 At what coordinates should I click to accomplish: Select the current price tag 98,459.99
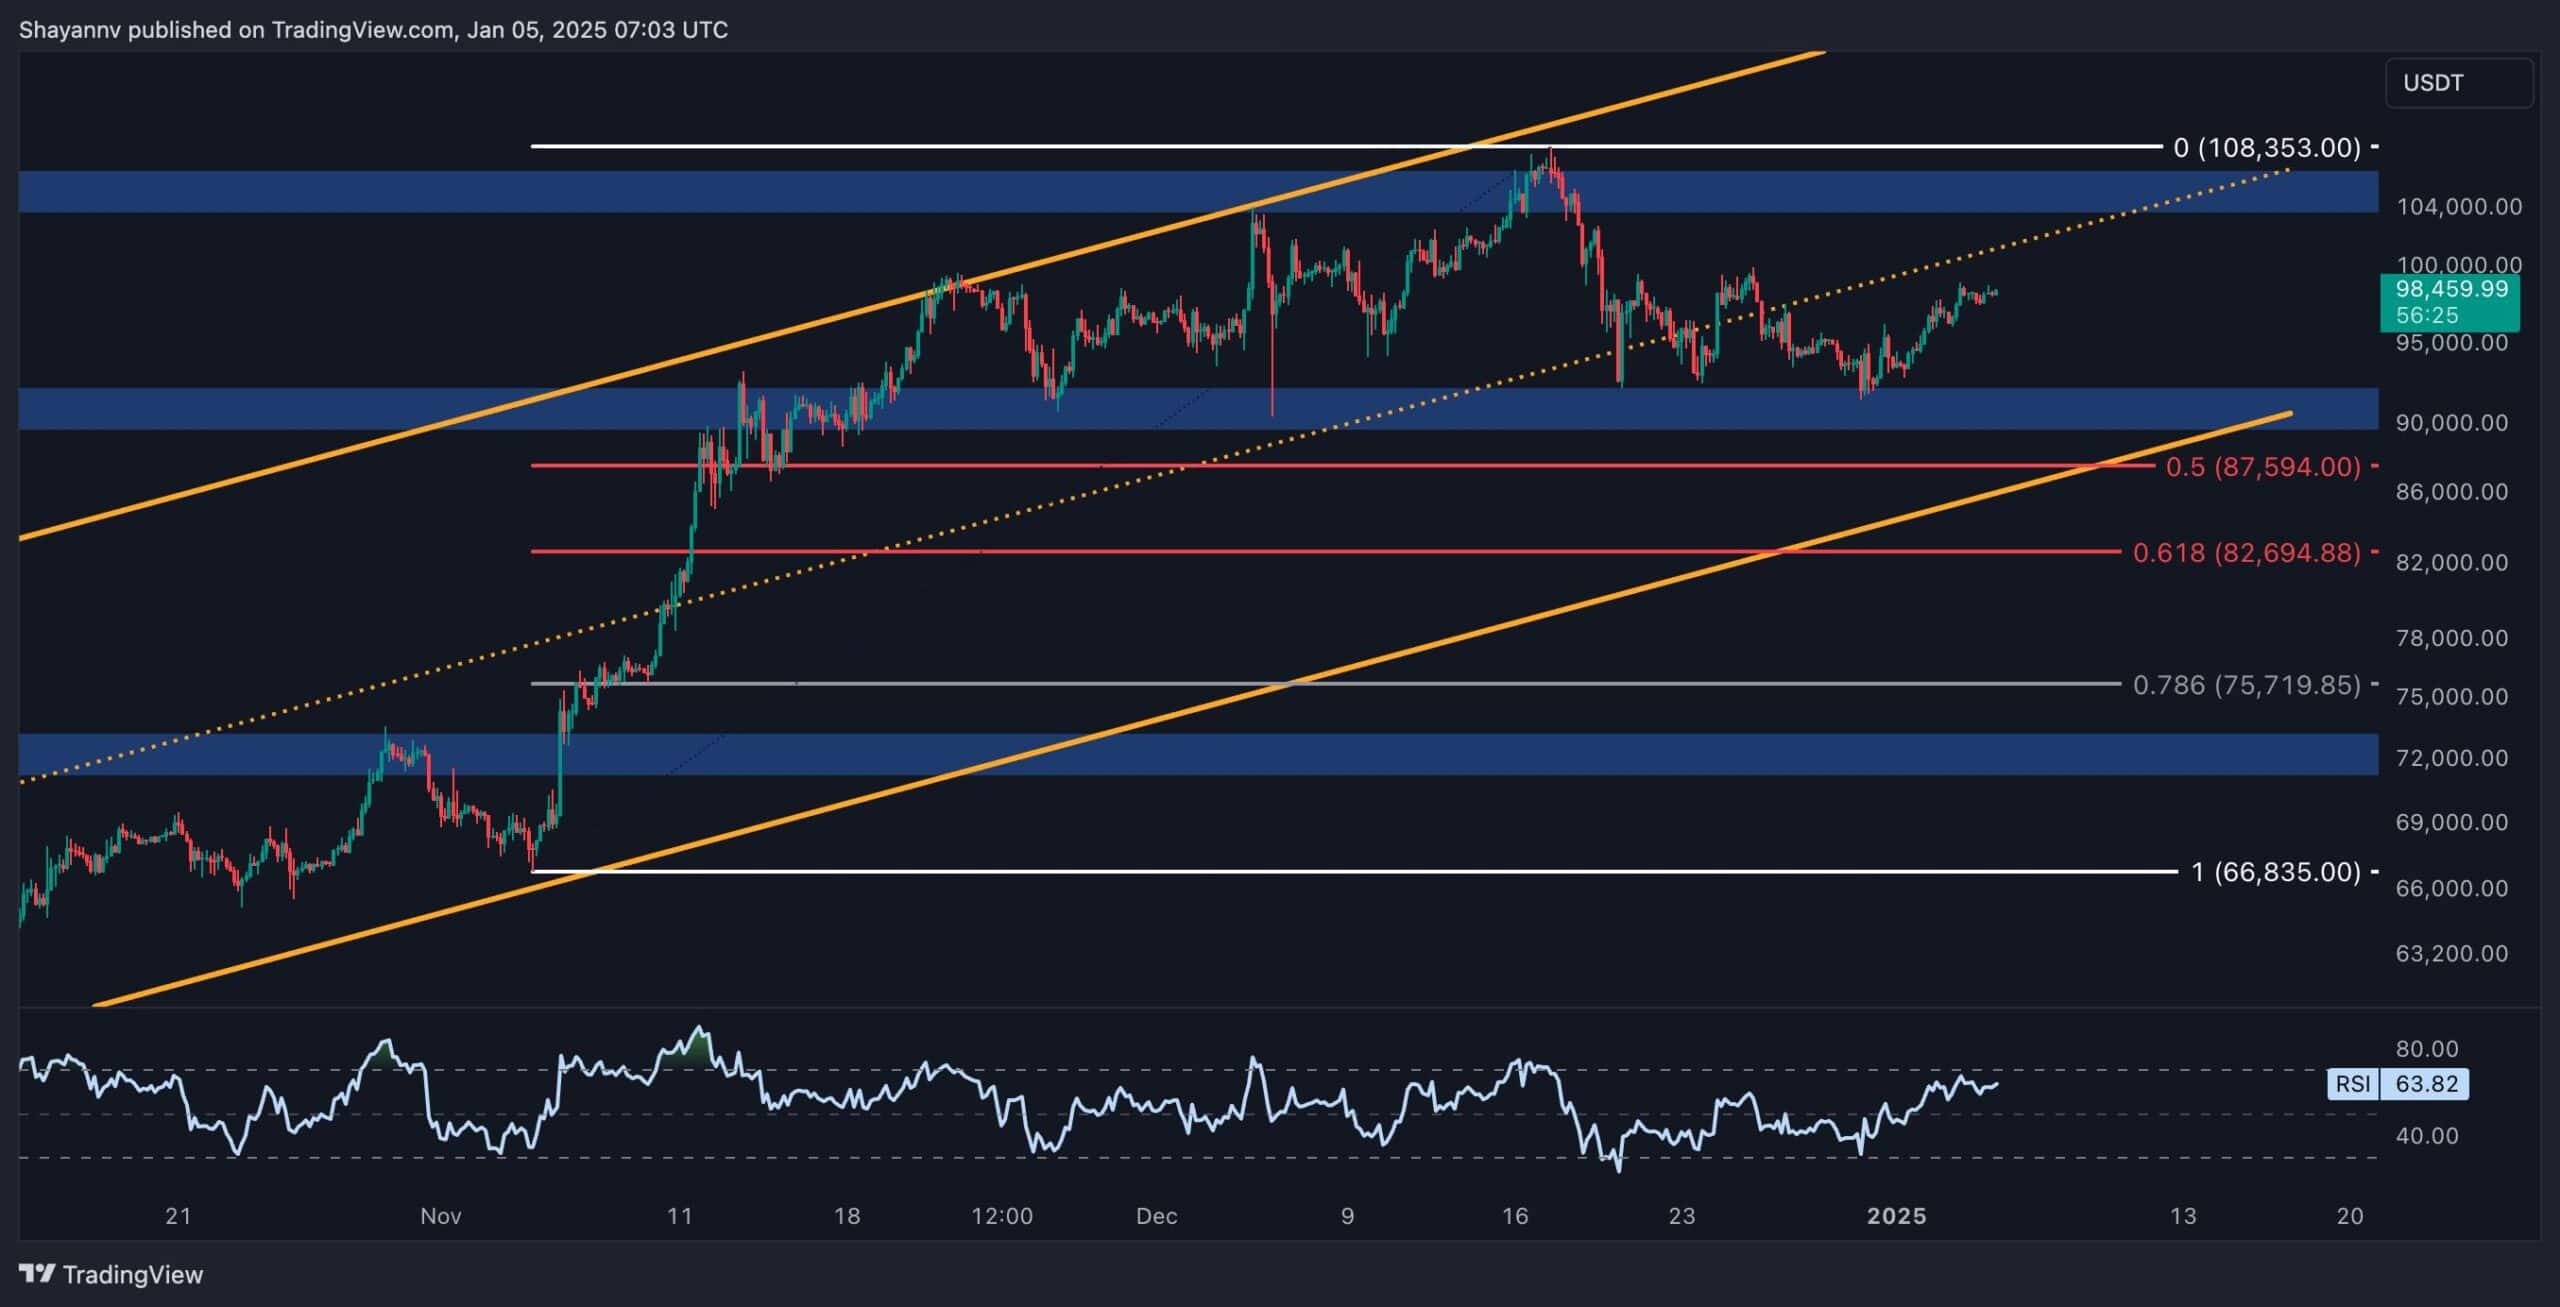2451,302
